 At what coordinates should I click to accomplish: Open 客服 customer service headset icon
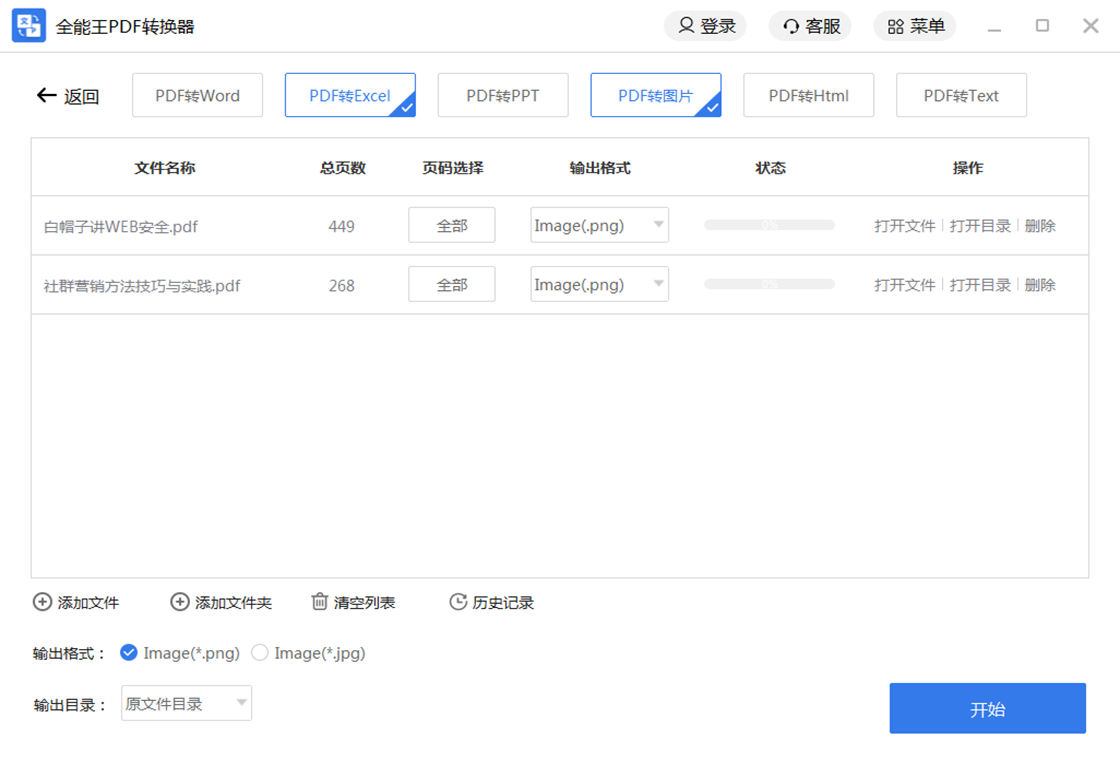coord(791,26)
